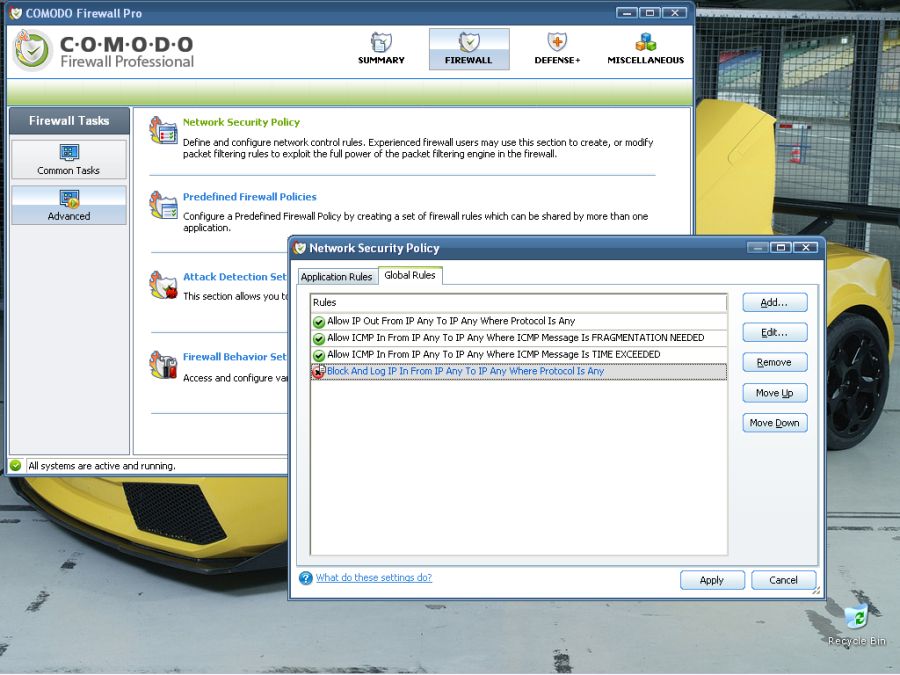Minimize the COMODO Firewall Pro window
Screen dimensions: 900x675
(627, 13)
